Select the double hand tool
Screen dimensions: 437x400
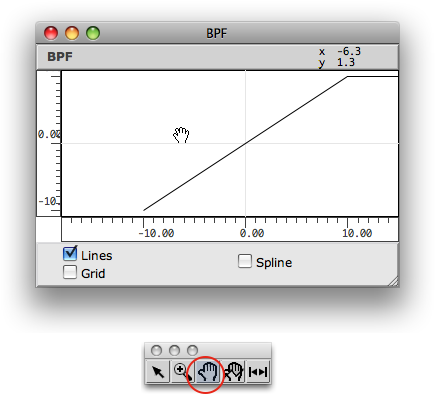pos(233,371)
